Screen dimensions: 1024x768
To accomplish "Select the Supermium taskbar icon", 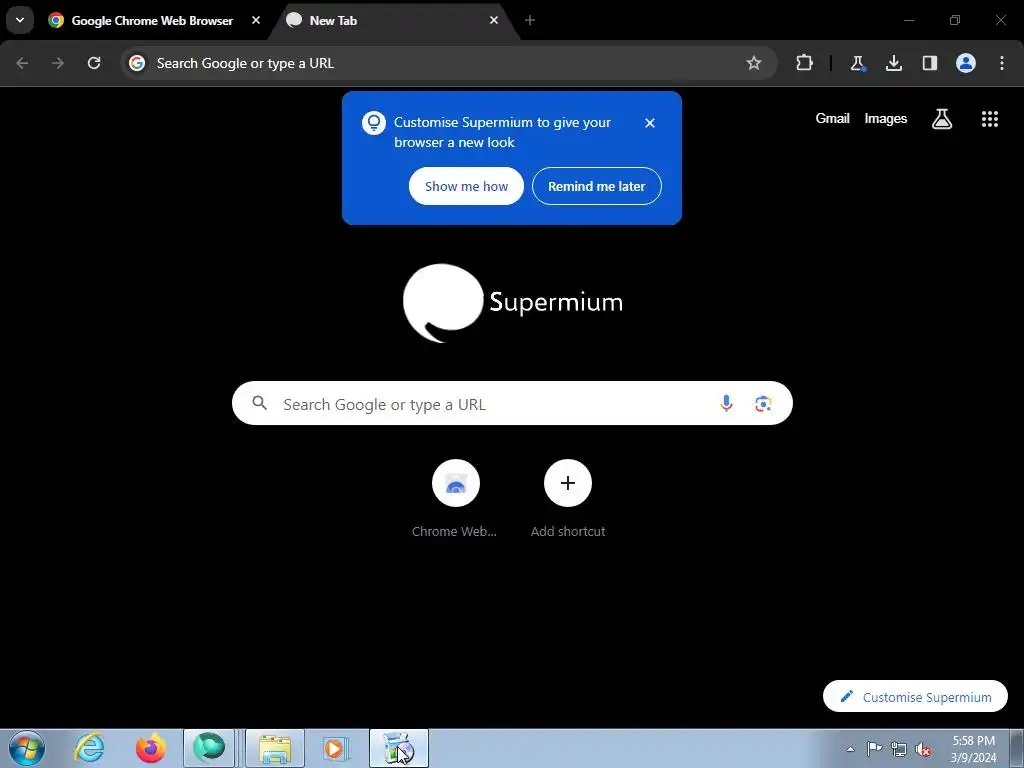I will click(209, 748).
